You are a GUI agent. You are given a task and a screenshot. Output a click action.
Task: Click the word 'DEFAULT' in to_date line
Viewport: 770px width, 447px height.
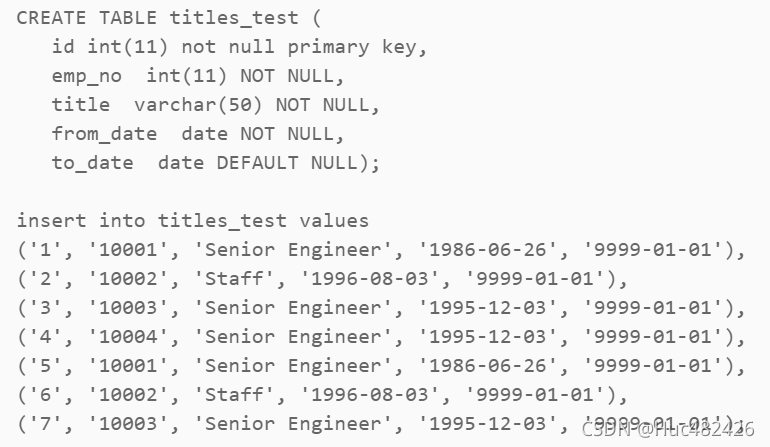point(257,163)
